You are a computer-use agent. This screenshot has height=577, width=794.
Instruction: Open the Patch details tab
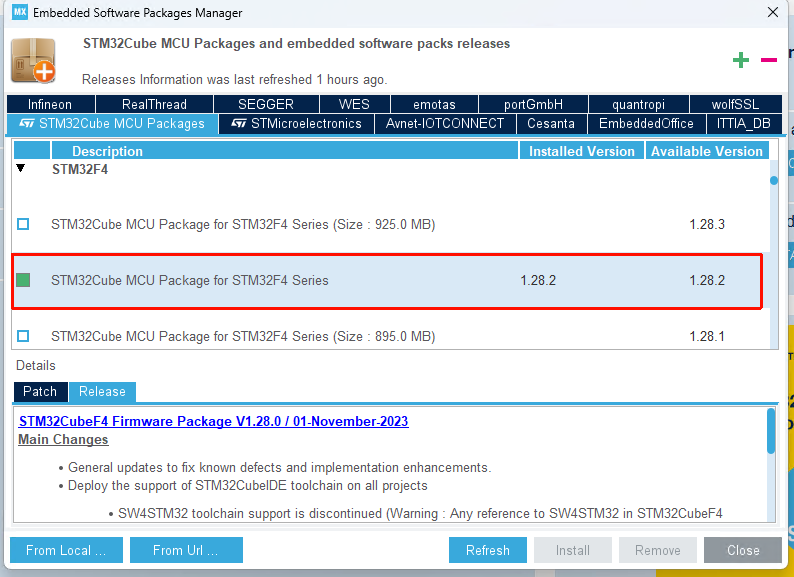[40, 391]
